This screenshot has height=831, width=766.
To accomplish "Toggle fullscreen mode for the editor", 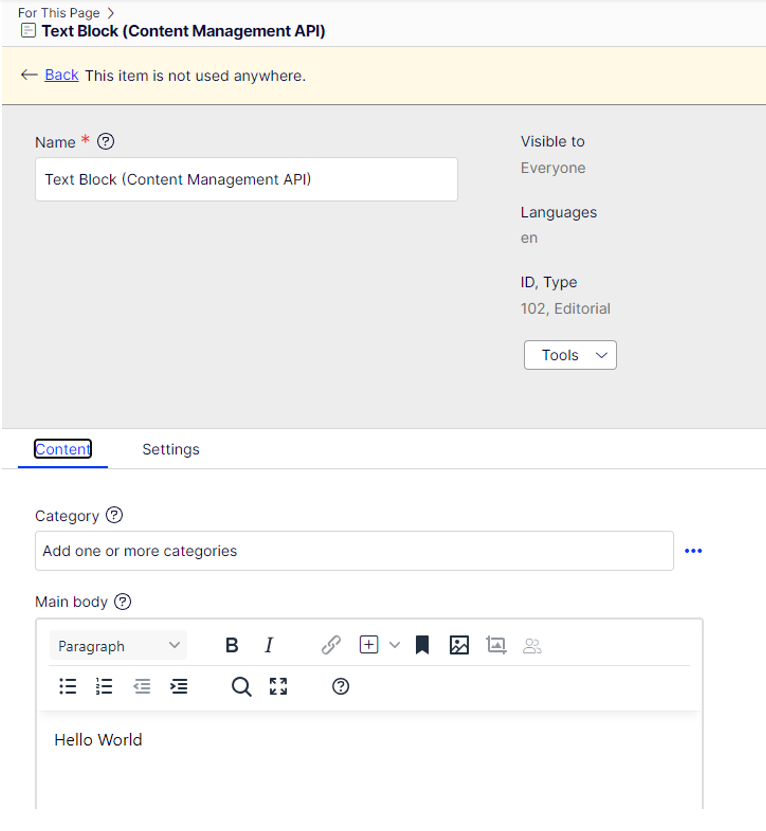I will 279,686.
